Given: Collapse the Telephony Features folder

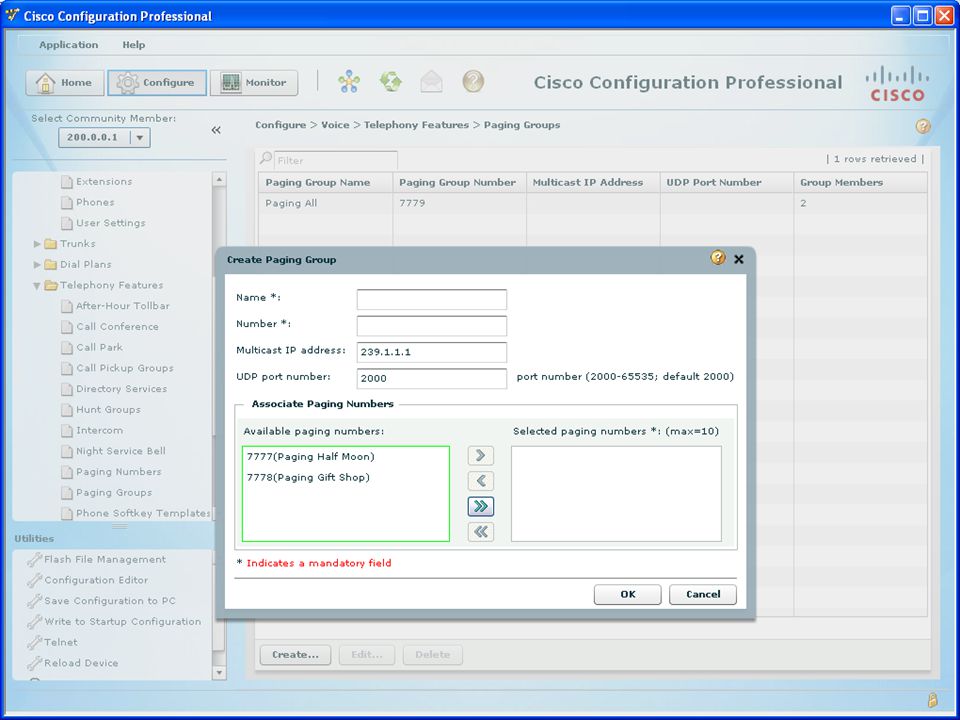Looking at the screenshot, I should point(37,286).
